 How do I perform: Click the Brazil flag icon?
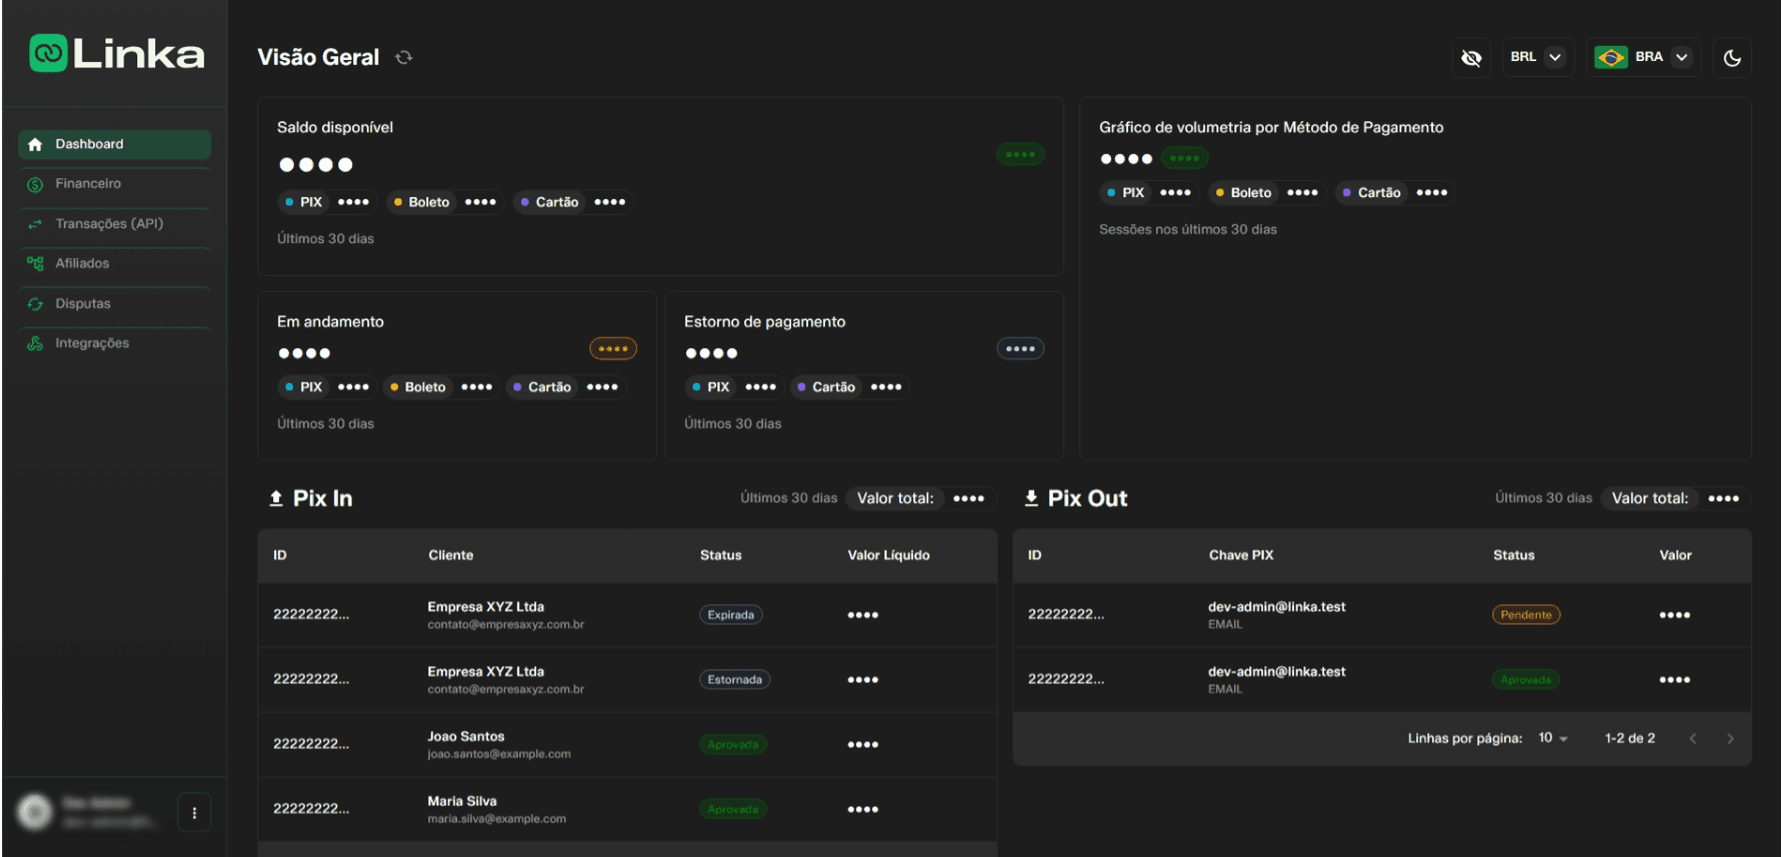coord(1610,57)
